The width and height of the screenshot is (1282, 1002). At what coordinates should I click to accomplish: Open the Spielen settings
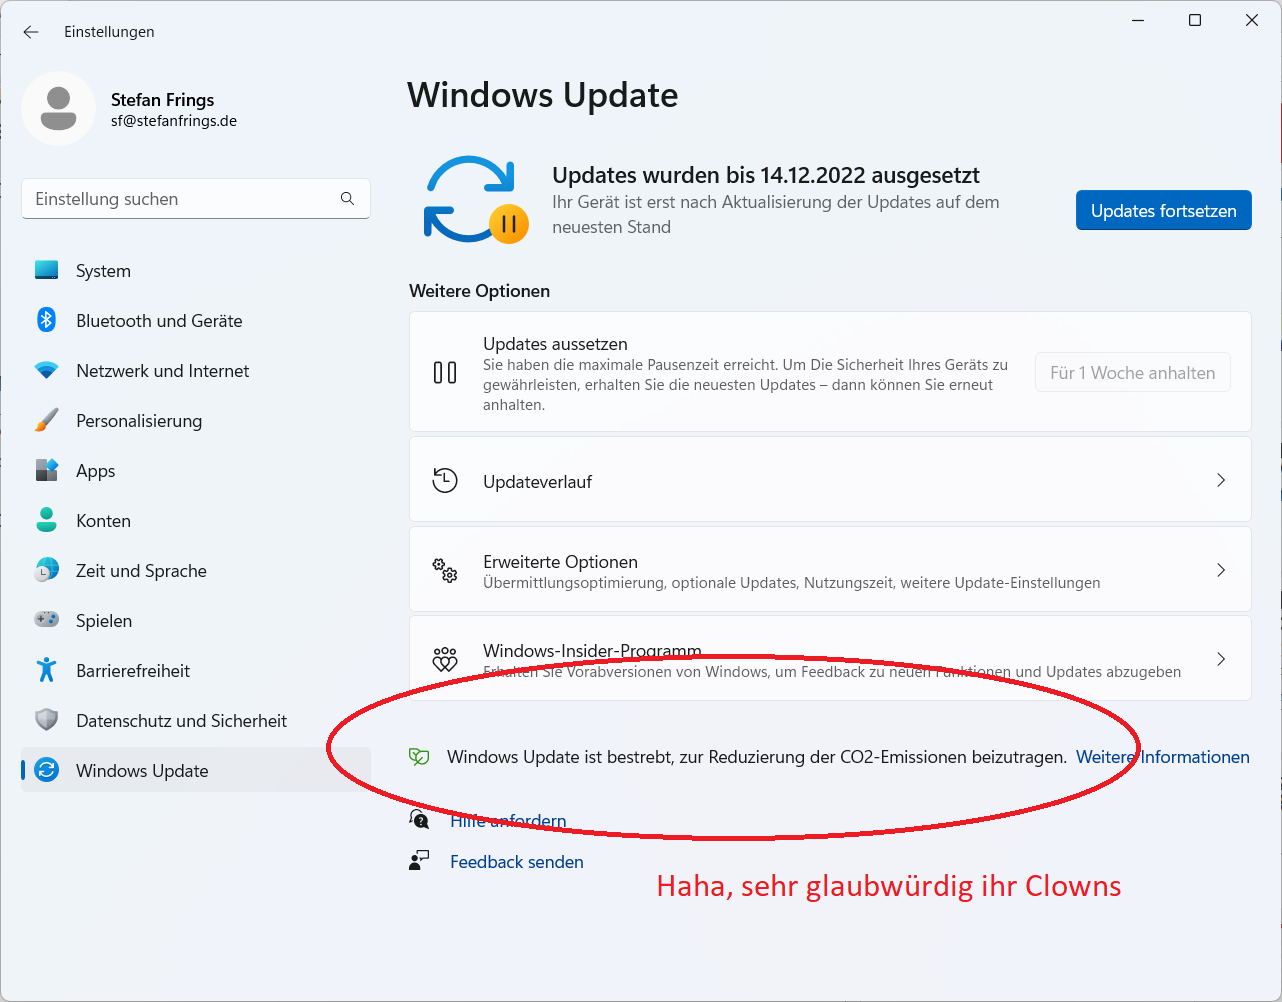(x=196, y=621)
